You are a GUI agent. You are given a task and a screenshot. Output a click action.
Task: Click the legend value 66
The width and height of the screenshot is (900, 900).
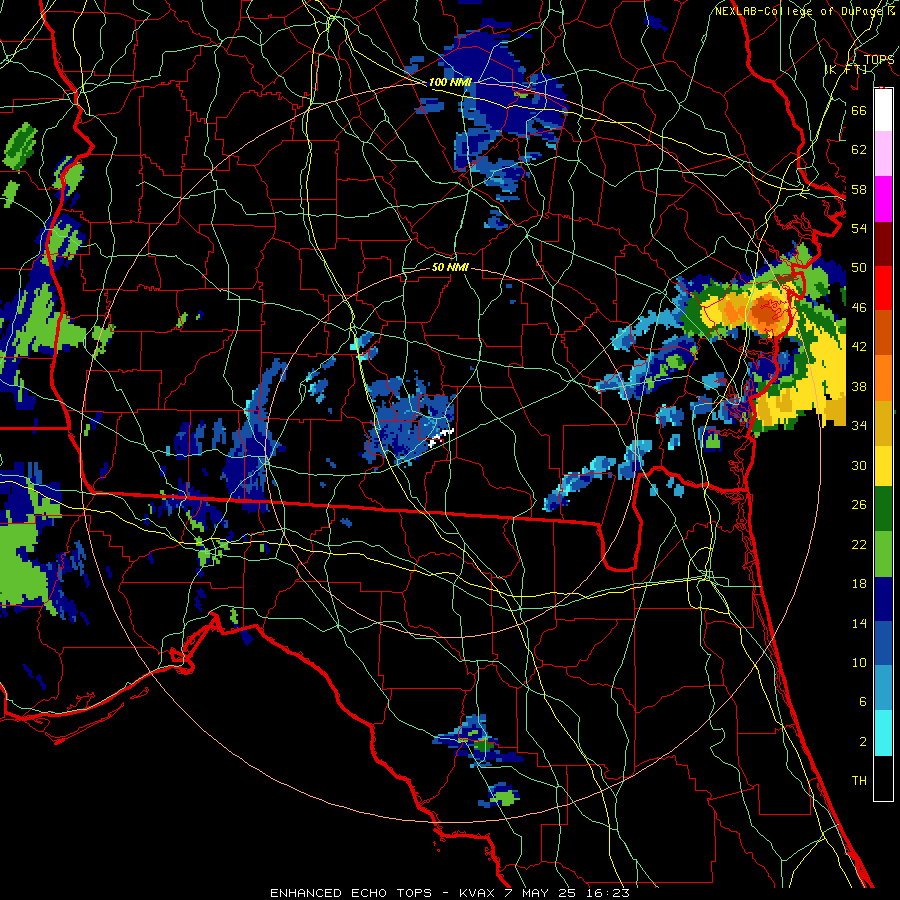859,110
